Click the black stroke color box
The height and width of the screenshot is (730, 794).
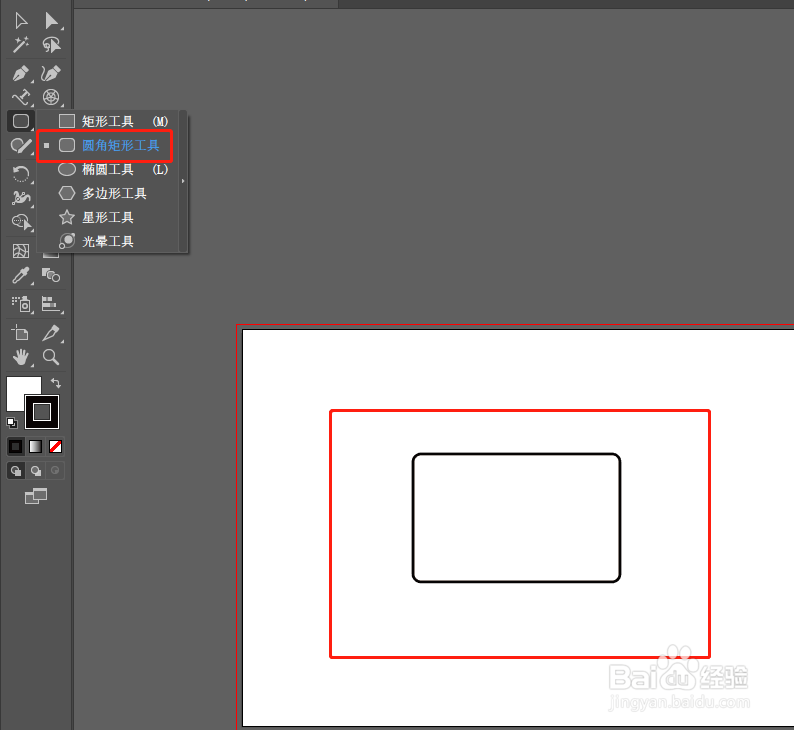(x=42, y=412)
